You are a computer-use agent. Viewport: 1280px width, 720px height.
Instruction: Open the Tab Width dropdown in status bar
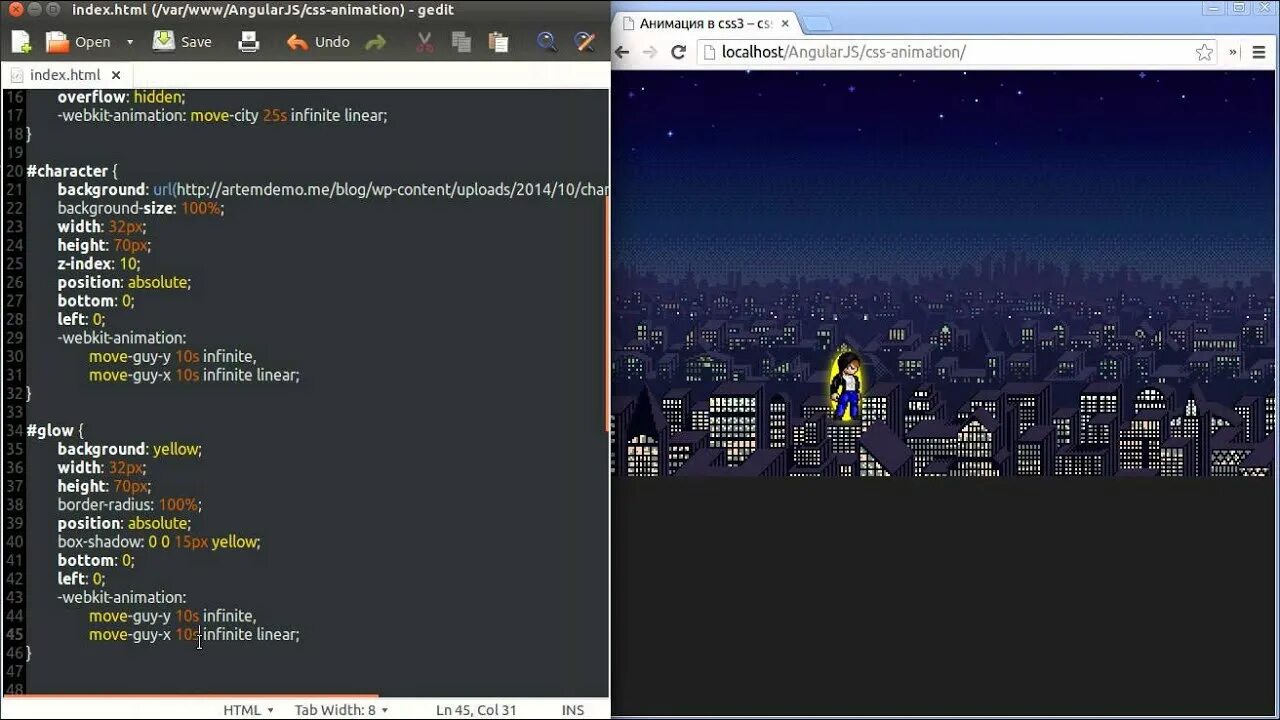341,710
